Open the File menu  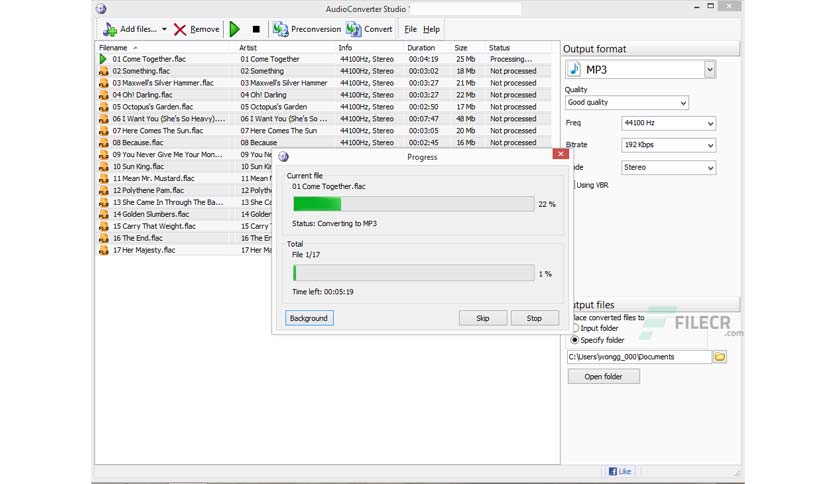tap(411, 29)
